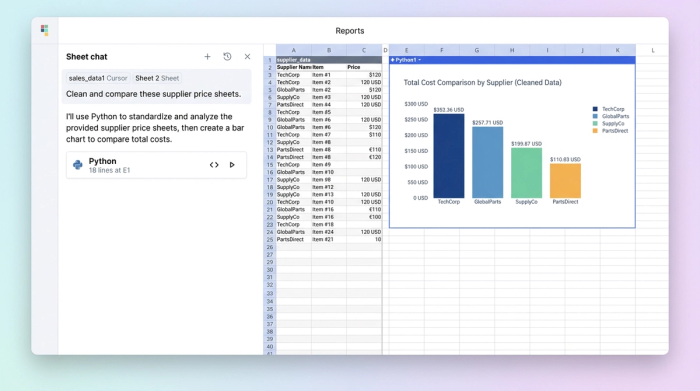This screenshot has height=391, width=700.
Task: Open the Python1 cell dropdown label
Action: (406, 60)
